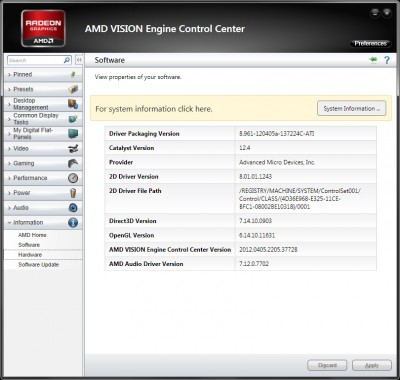Collapse the Information section
The image size is (400, 380).
click(43, 222)
